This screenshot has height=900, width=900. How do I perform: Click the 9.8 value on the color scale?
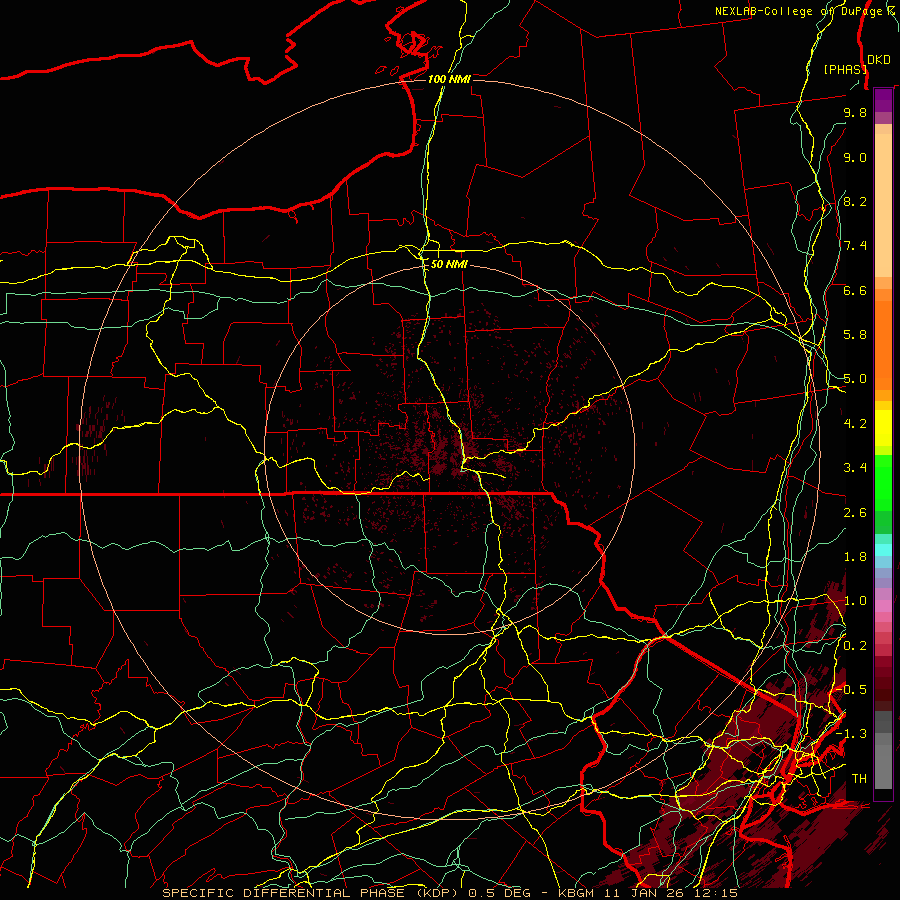point(855,112)
